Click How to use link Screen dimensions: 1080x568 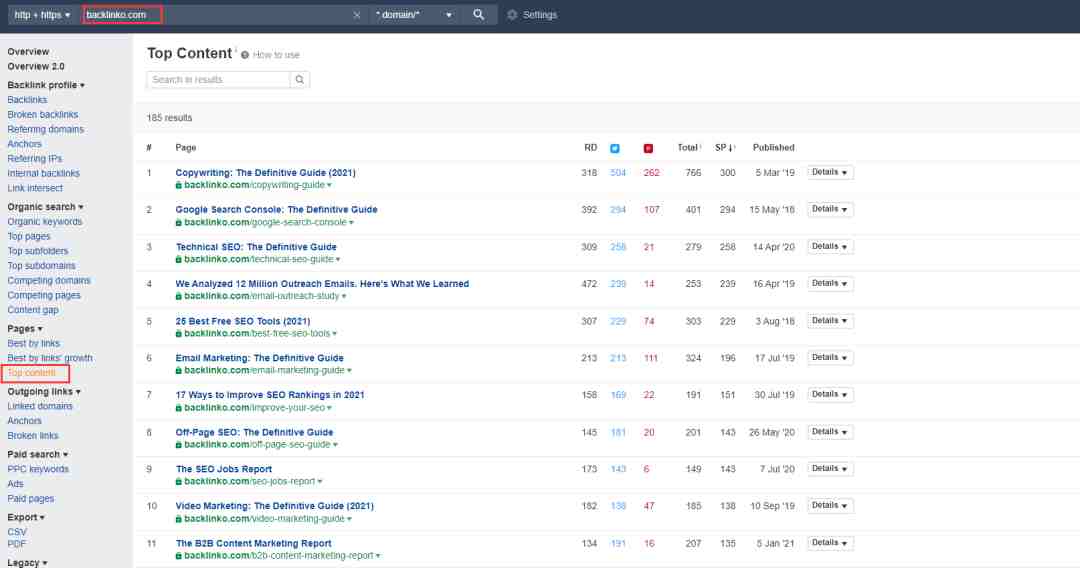(x=276, y=55)
